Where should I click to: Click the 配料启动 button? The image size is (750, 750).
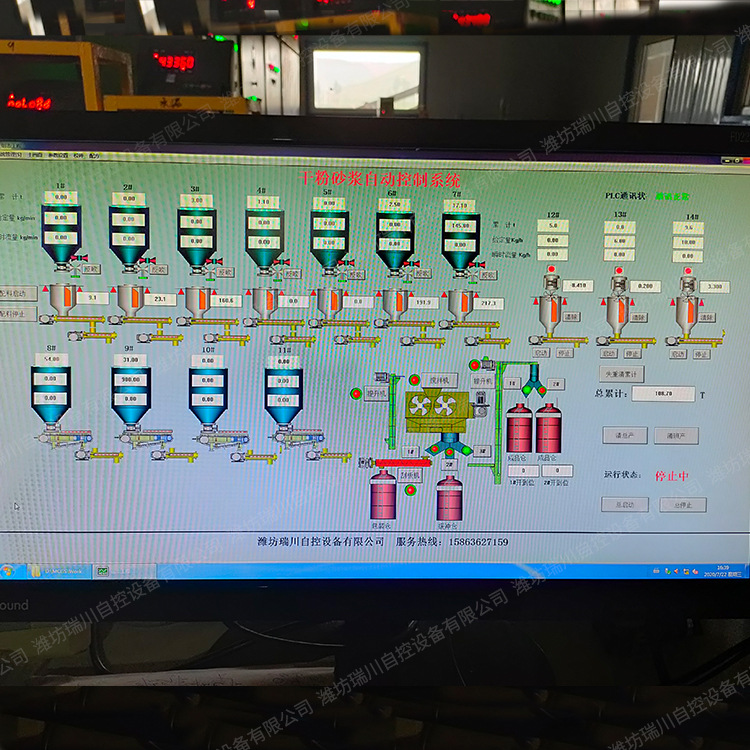tap(17, 293)
